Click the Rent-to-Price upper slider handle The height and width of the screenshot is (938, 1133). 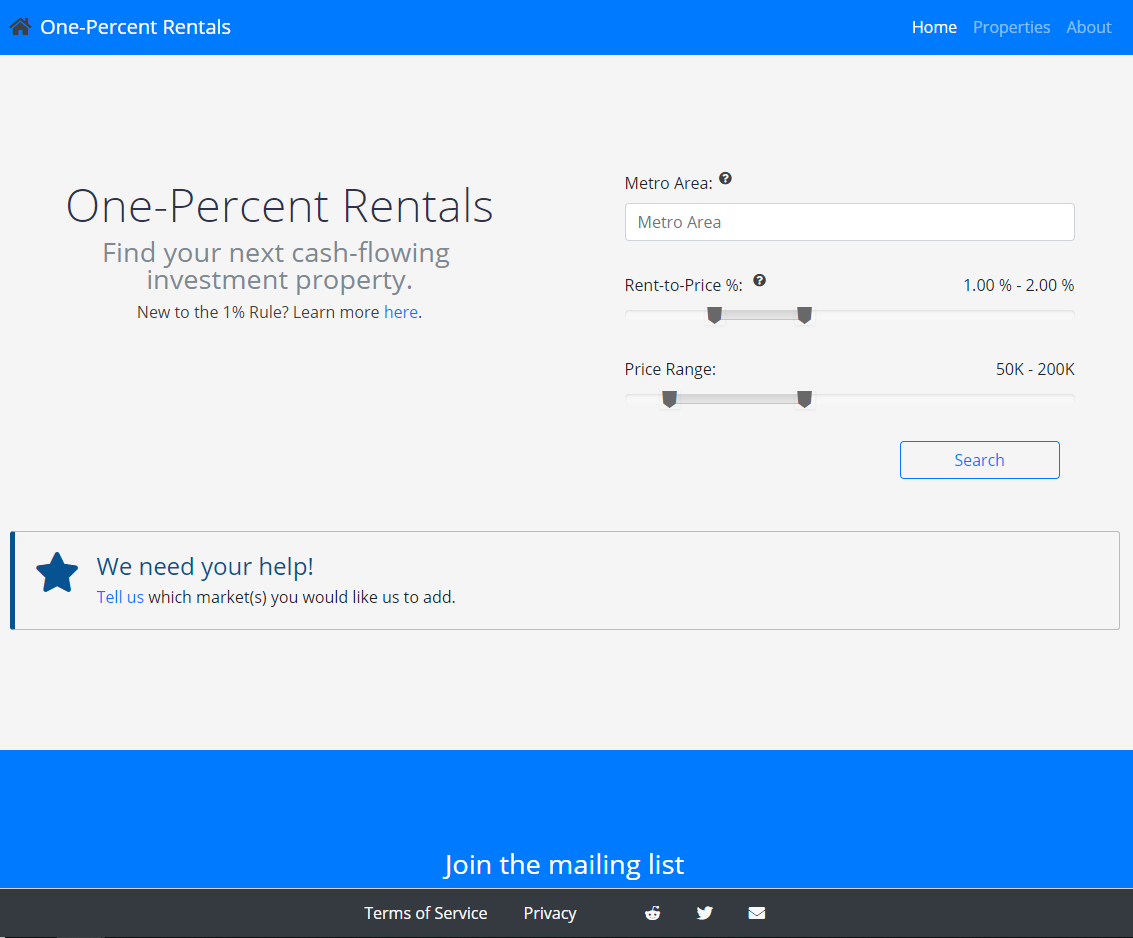[804, 315]
